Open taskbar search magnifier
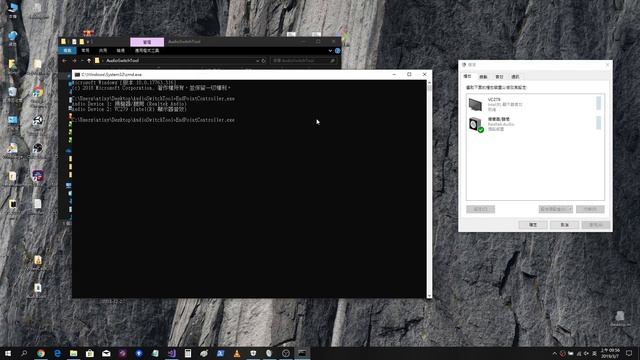The width and height of the screenshot is (640, 360). click(24, 353)
